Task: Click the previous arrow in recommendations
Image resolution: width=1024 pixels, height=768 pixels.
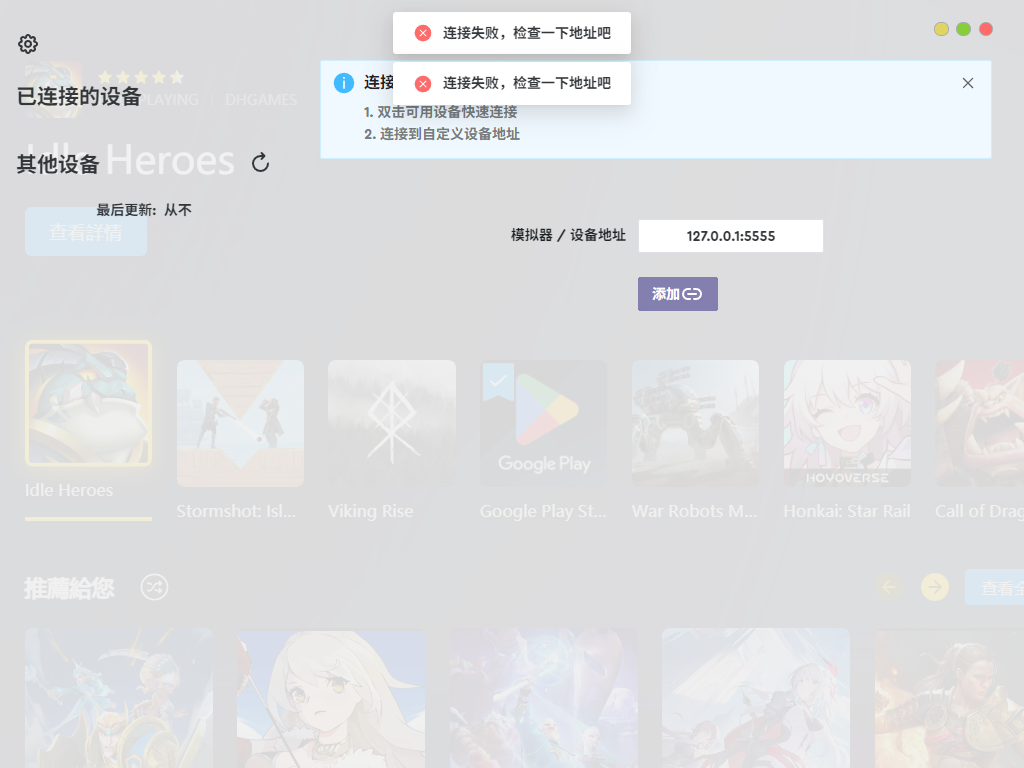Action: pyautogui.click(x=889, y=587)
